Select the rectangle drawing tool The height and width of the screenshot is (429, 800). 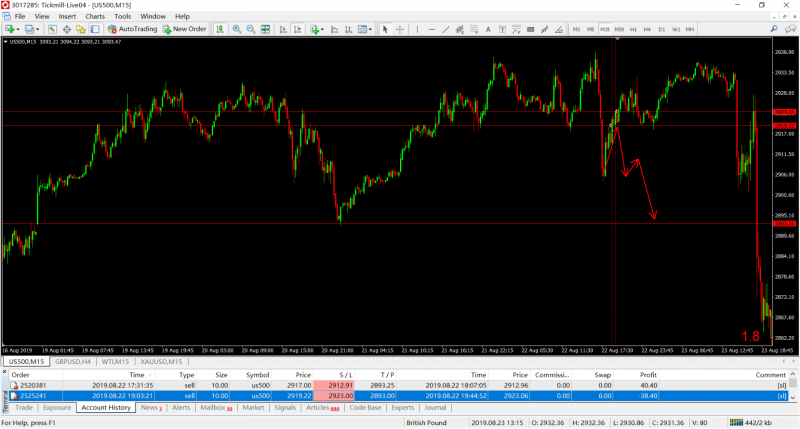tap(531, 29)
